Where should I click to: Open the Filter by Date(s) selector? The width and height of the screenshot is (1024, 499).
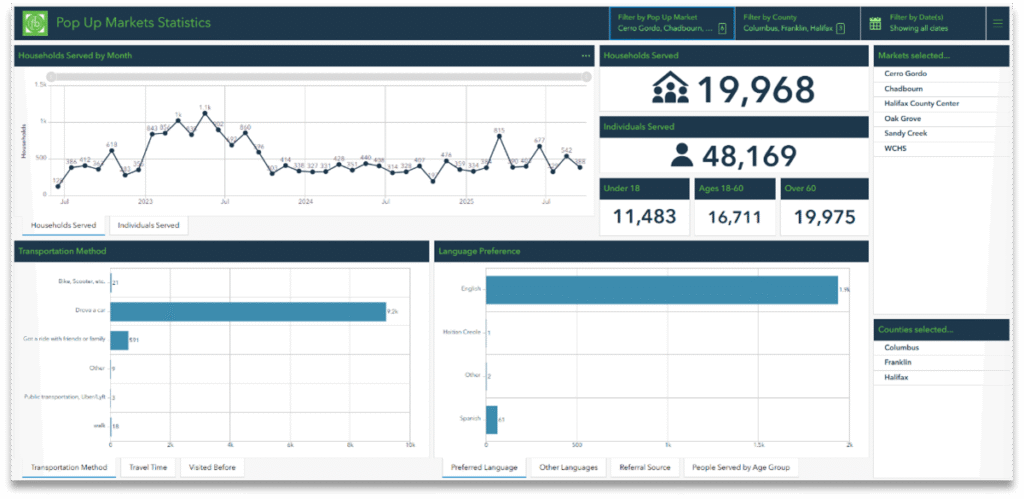(x=918, y=23)
